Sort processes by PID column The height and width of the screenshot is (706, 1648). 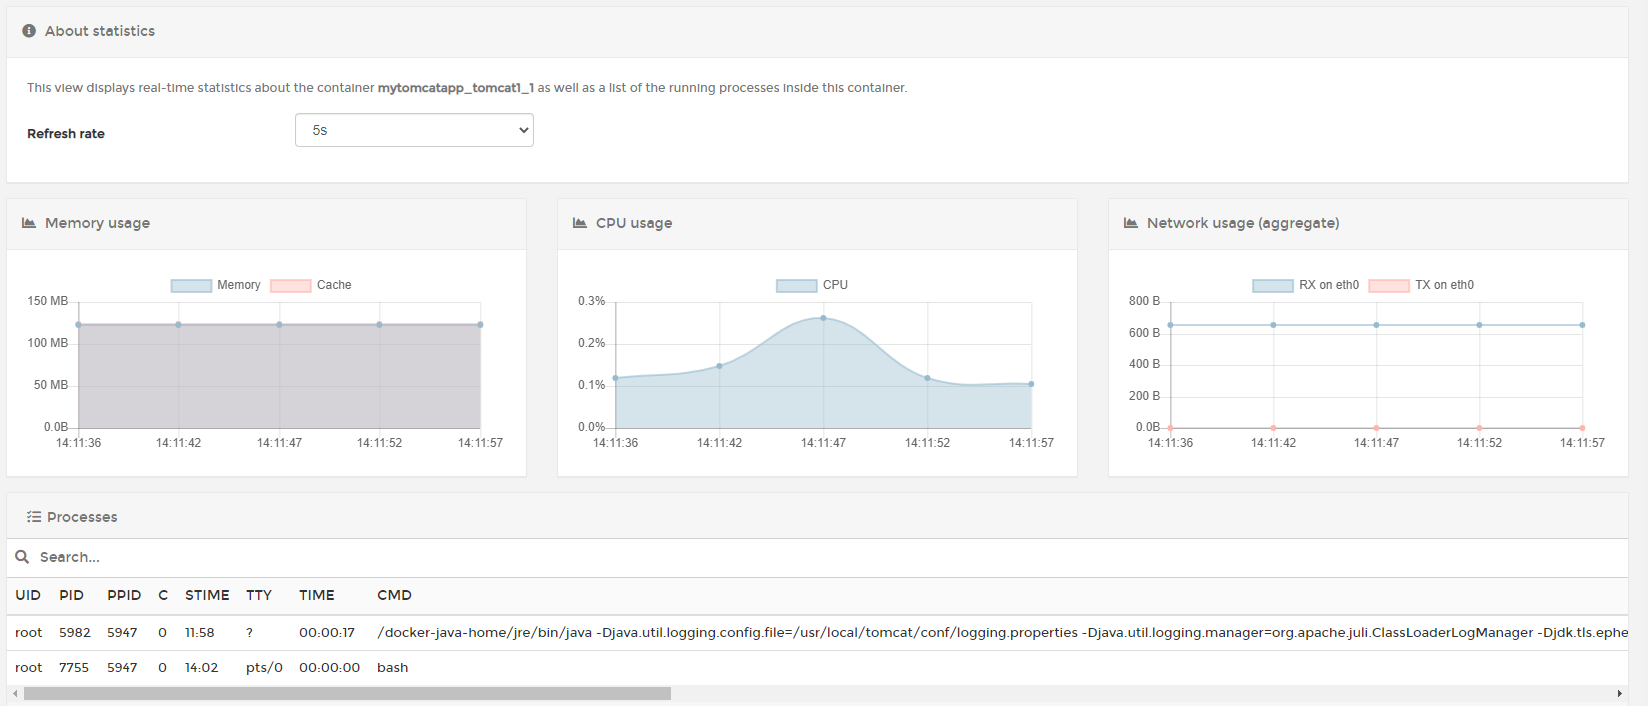pos(71,595)
